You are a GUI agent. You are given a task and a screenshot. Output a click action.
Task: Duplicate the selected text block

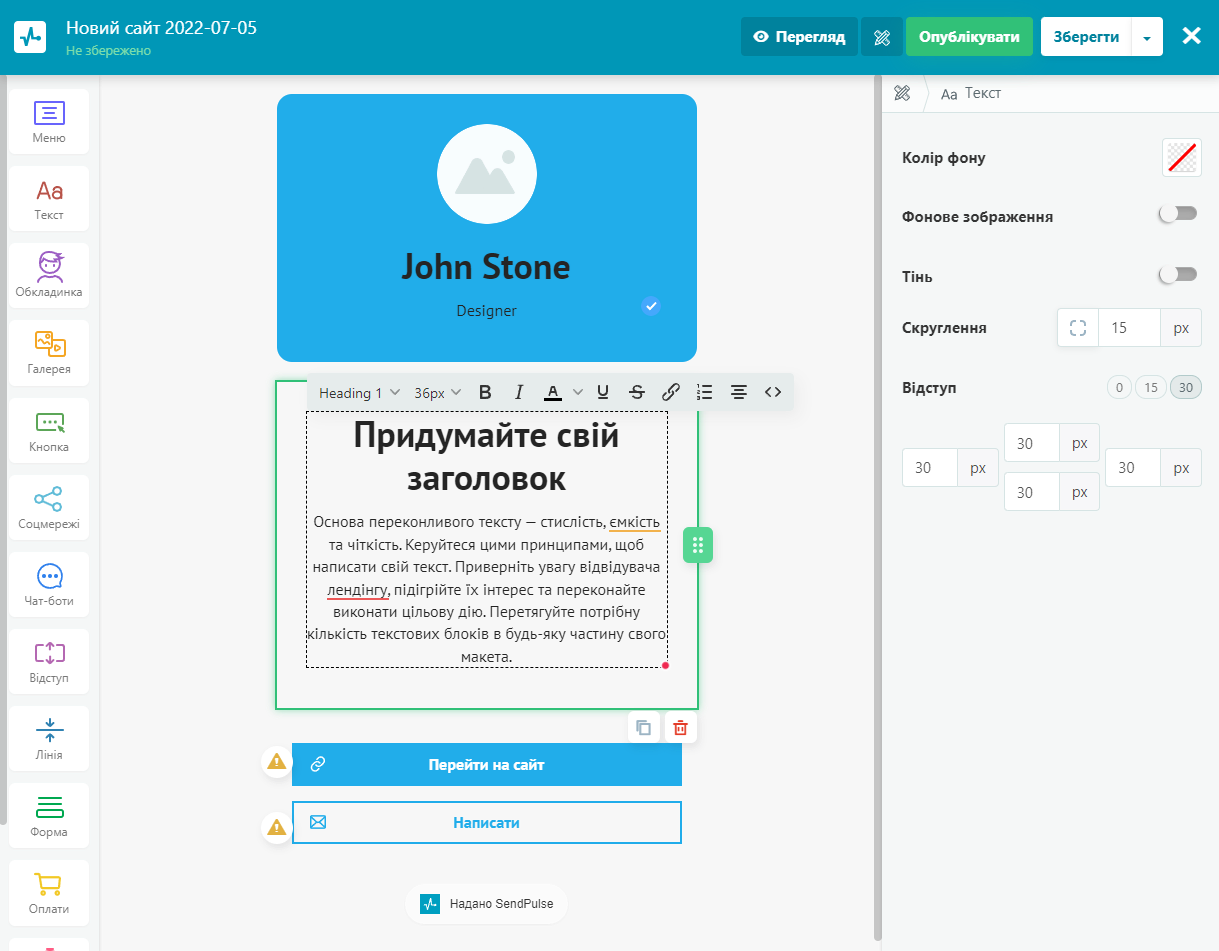[x=644, y=728]
